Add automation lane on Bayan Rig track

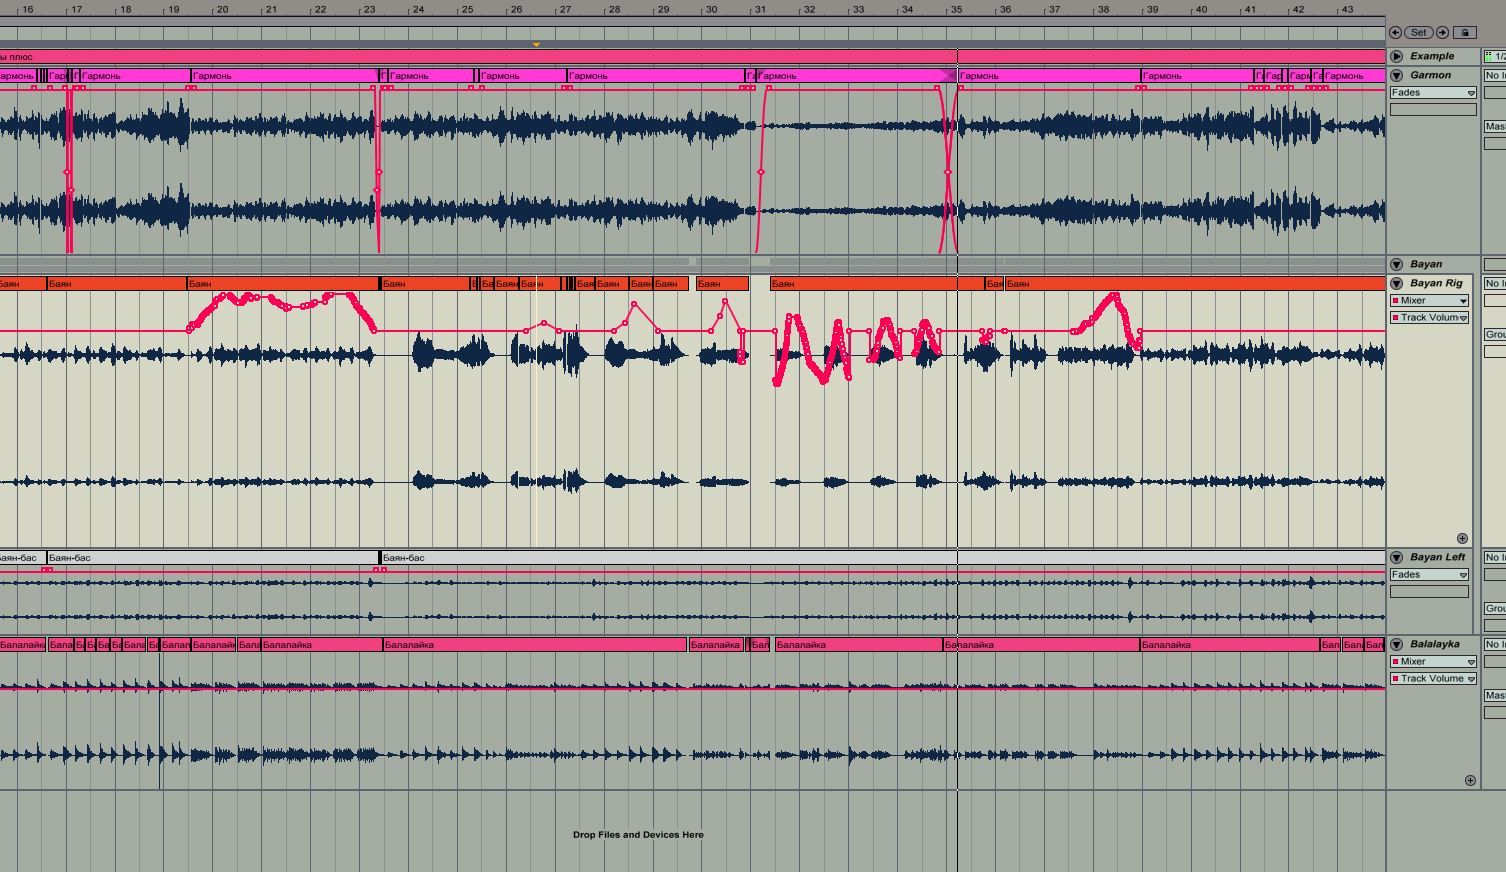(x=1462, y=538)
